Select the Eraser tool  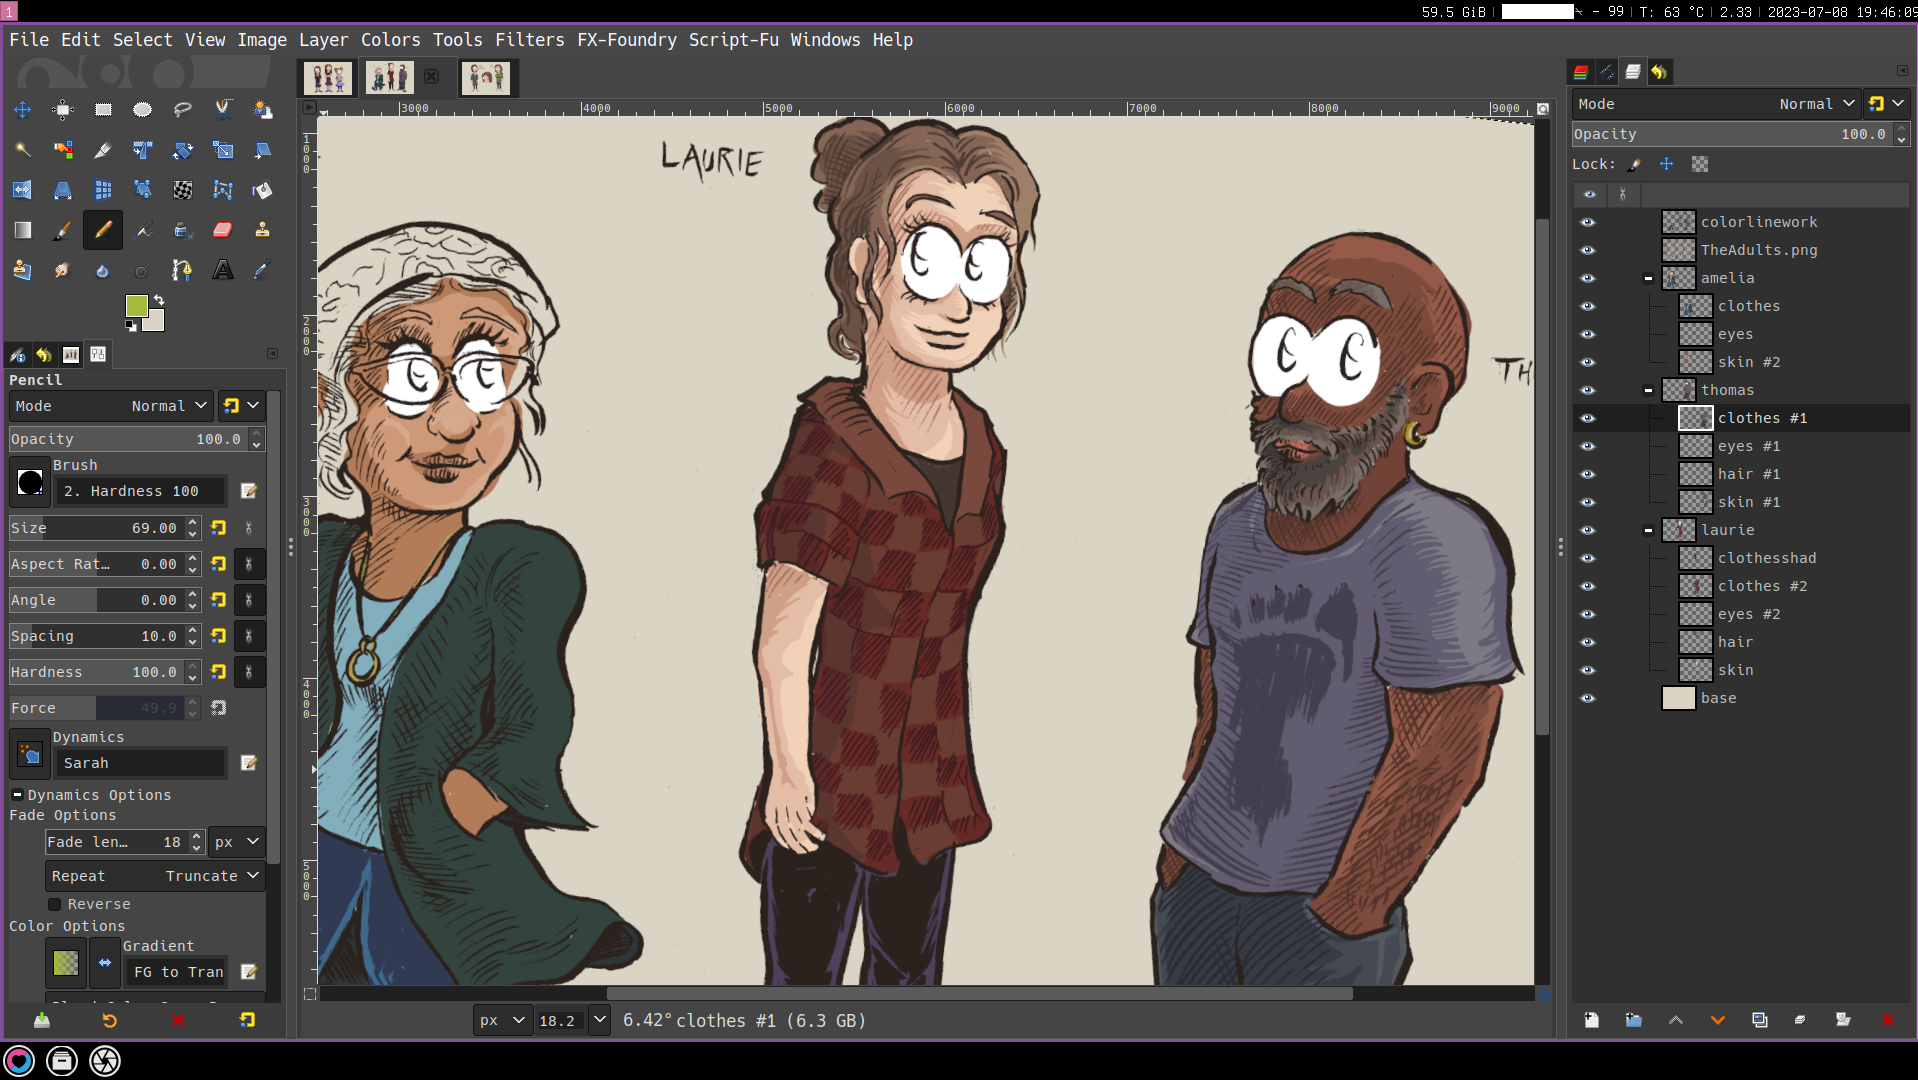point(222,230)
